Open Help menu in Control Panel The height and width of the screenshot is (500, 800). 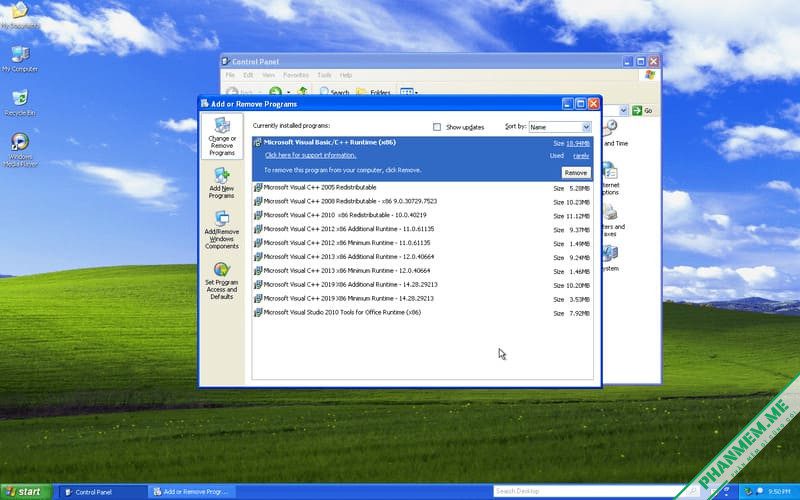pos(346,75)
